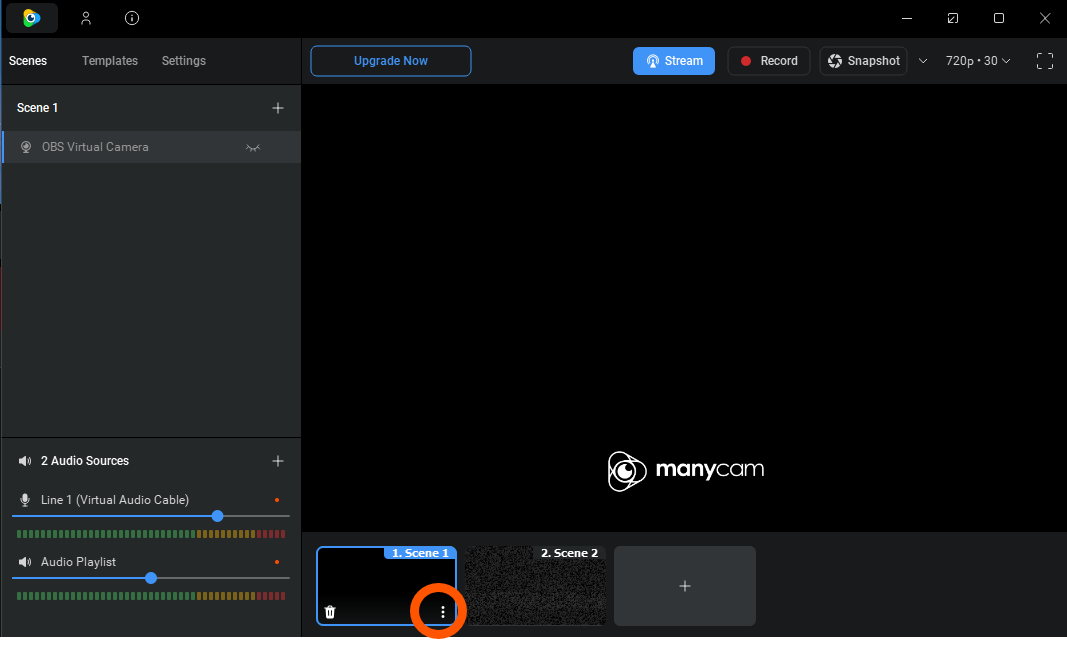Switch to the Settings tab
The height and width of the screenshot is (647, 1067).
[x=184, y=61]
